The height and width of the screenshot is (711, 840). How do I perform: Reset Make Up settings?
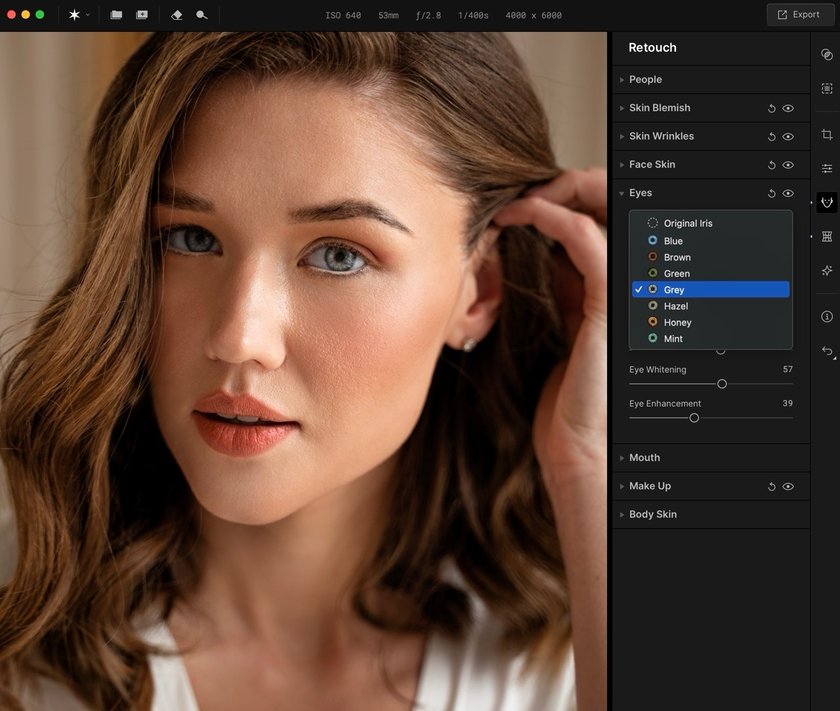pyautogui.click(x=771, y=487)
